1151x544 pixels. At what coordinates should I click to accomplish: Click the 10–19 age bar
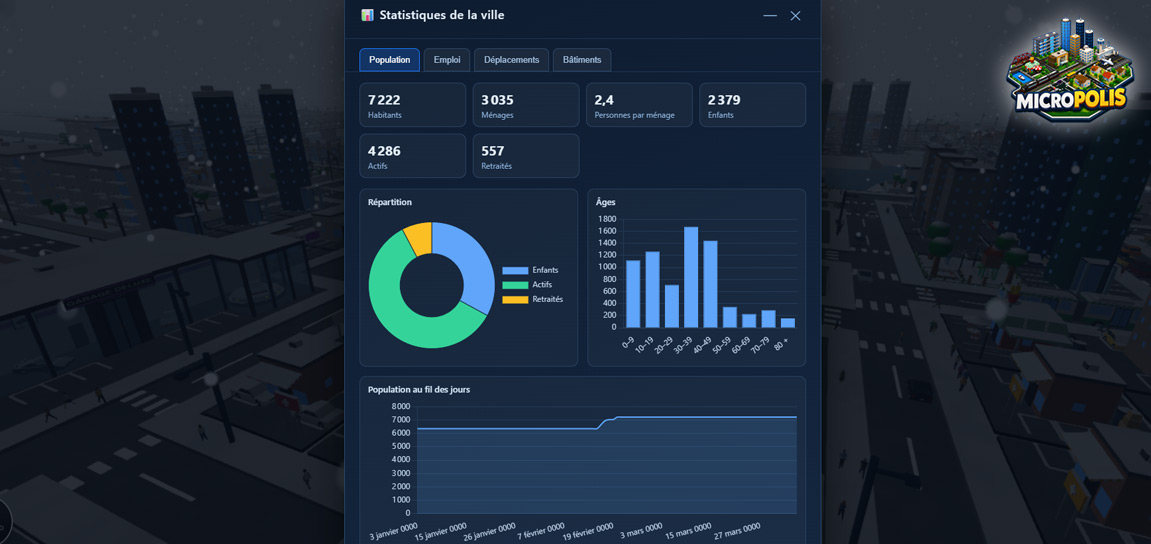coord(653,289)
